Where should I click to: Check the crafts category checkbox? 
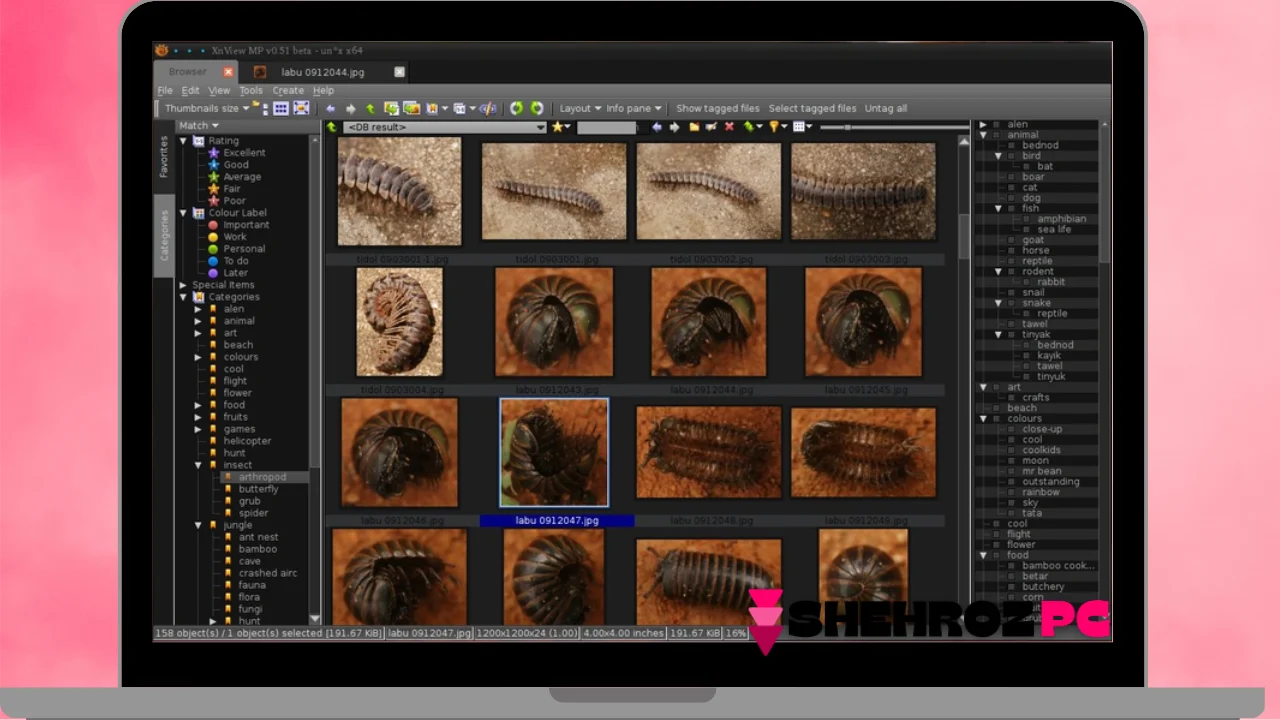(x=1012, y=397)
